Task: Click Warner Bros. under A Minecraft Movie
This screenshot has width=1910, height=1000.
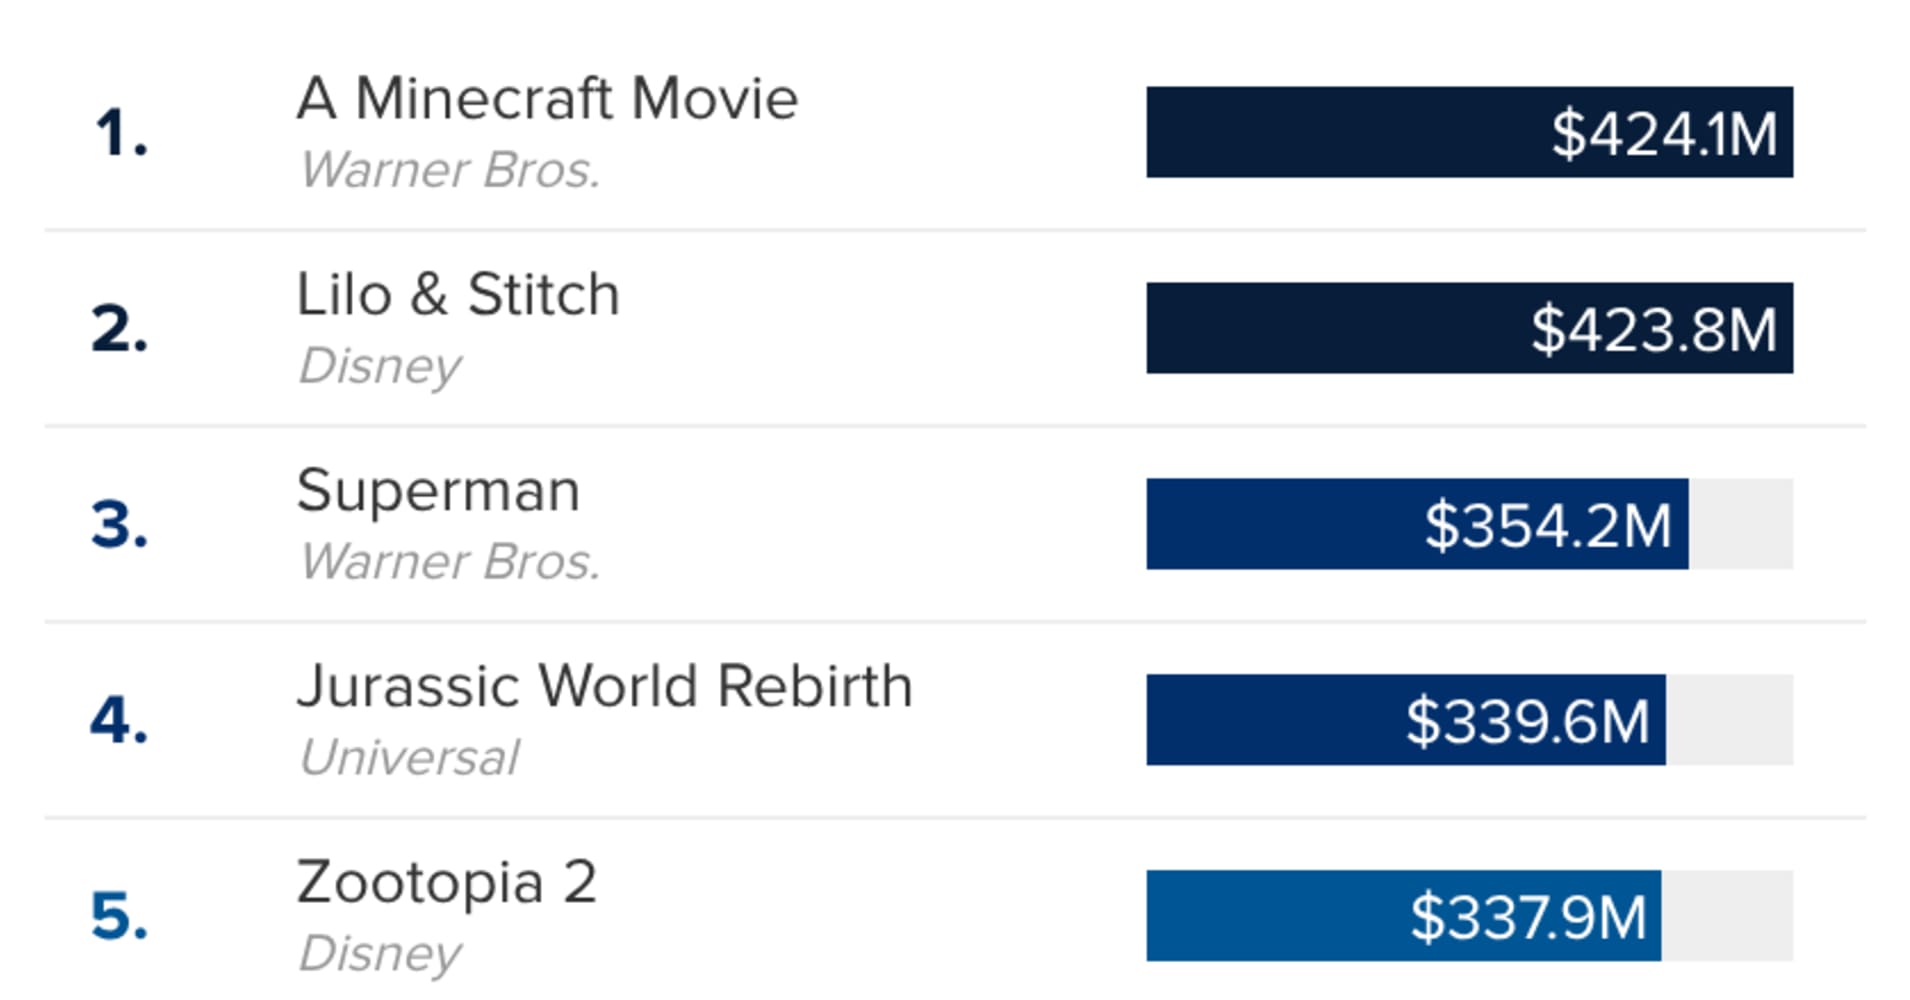Action: click(x=450, y=170)
